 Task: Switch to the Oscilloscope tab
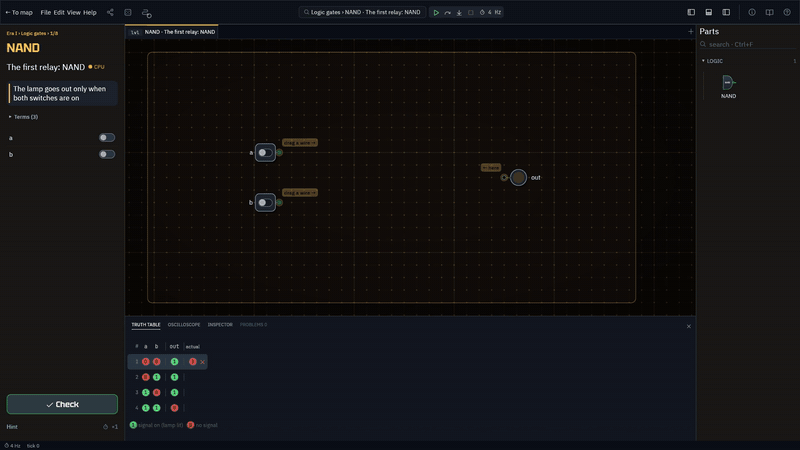(x=184, y=324)
